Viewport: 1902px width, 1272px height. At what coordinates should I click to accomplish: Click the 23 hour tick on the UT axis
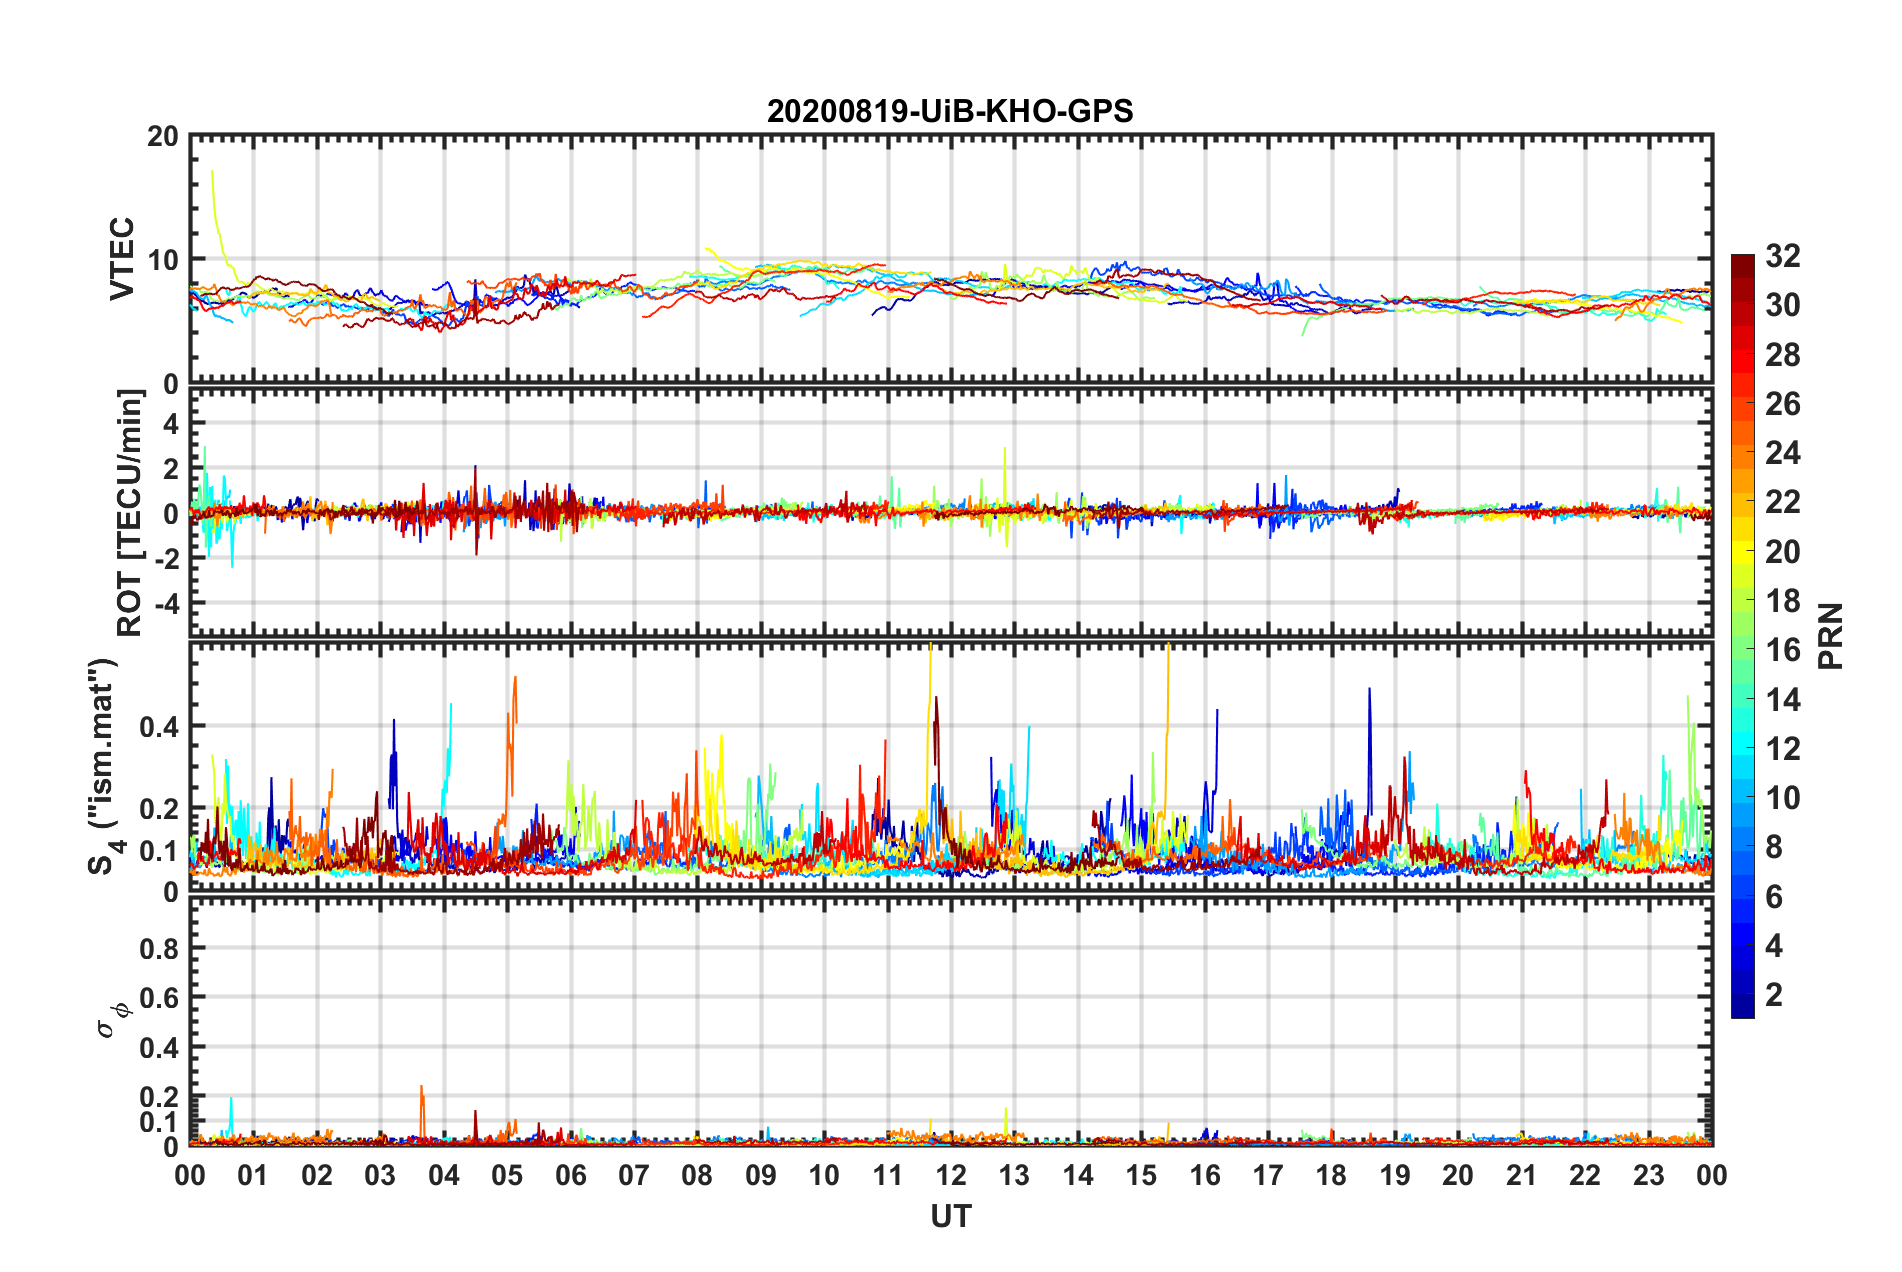1648,1175
